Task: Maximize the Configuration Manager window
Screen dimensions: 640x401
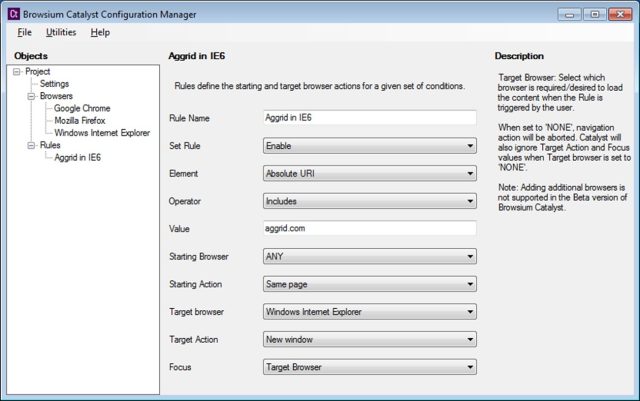Action: tap(595, 15)
